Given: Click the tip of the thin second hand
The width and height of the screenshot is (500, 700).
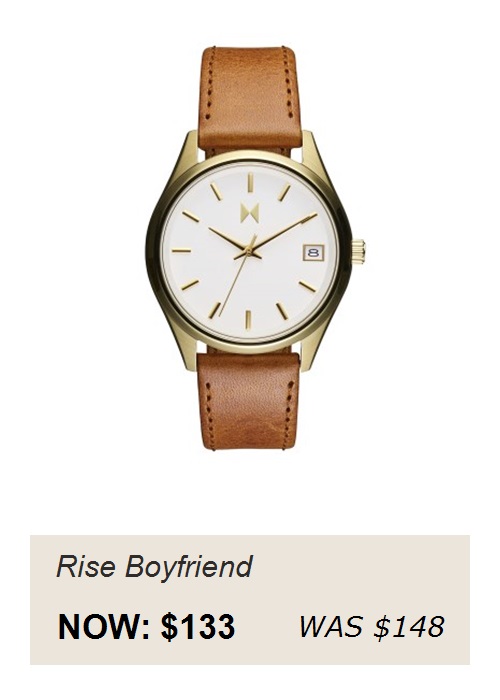Looking at the screenshot, I should tap(221, 312).
